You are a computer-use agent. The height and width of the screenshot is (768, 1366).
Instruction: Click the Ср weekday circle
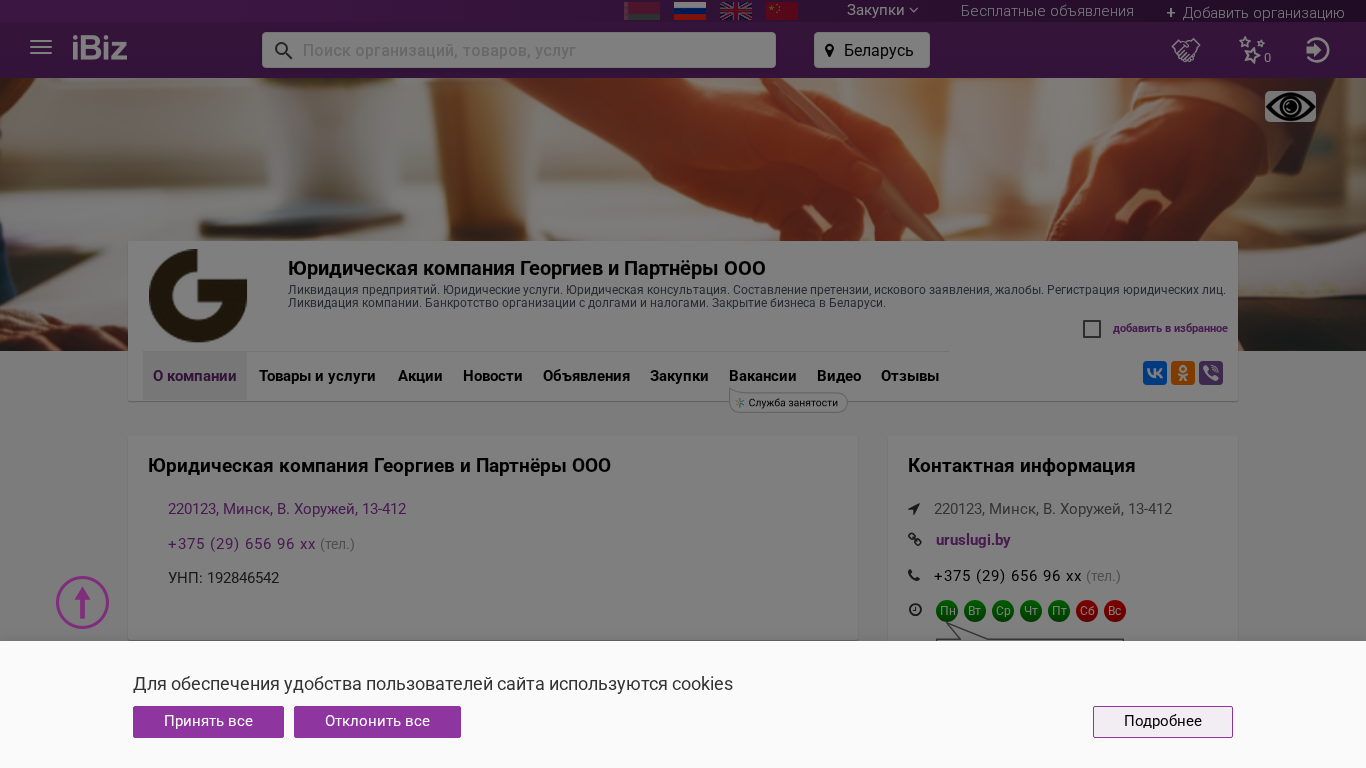pos(1003,611)
